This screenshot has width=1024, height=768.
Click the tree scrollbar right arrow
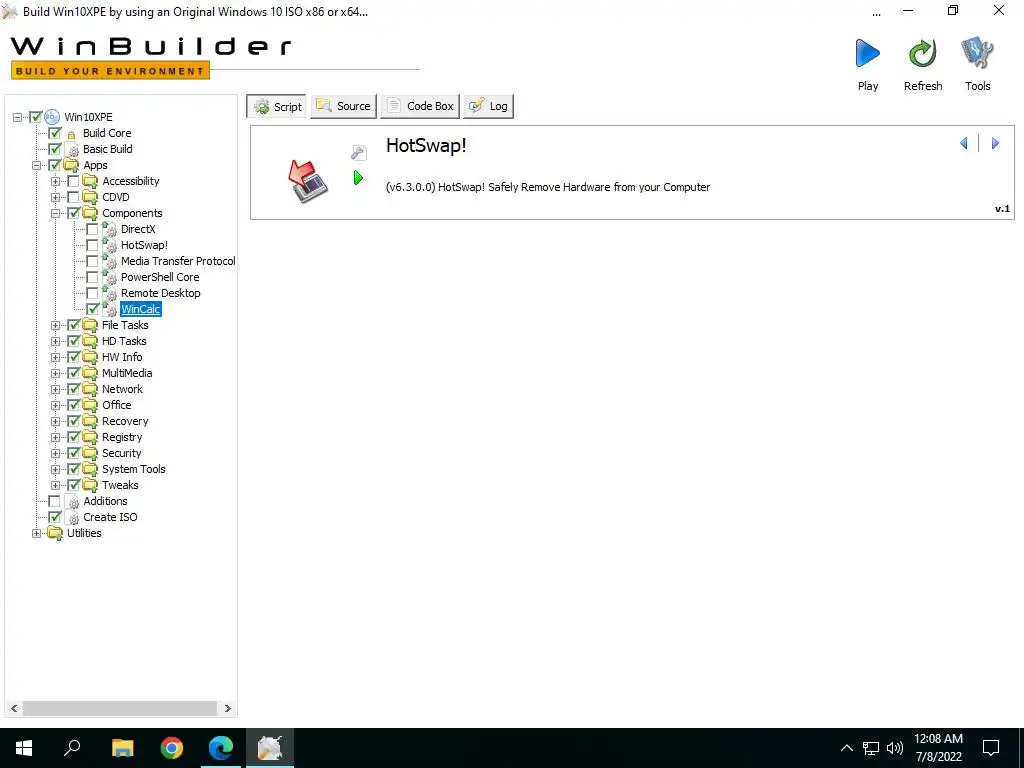(227, 708)
